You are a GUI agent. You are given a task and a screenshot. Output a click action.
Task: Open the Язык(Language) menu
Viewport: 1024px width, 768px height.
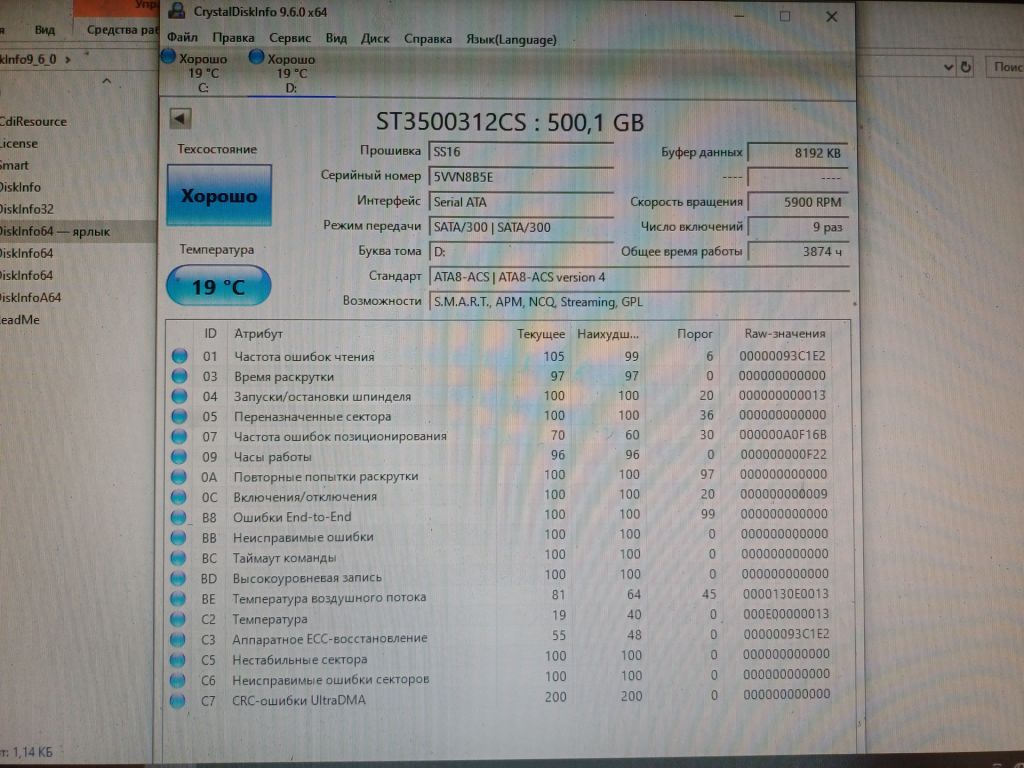[x=511, y=40]
